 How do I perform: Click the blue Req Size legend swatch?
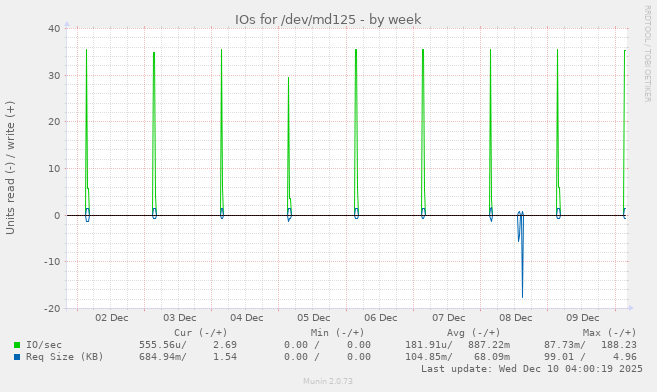[17, 357]
